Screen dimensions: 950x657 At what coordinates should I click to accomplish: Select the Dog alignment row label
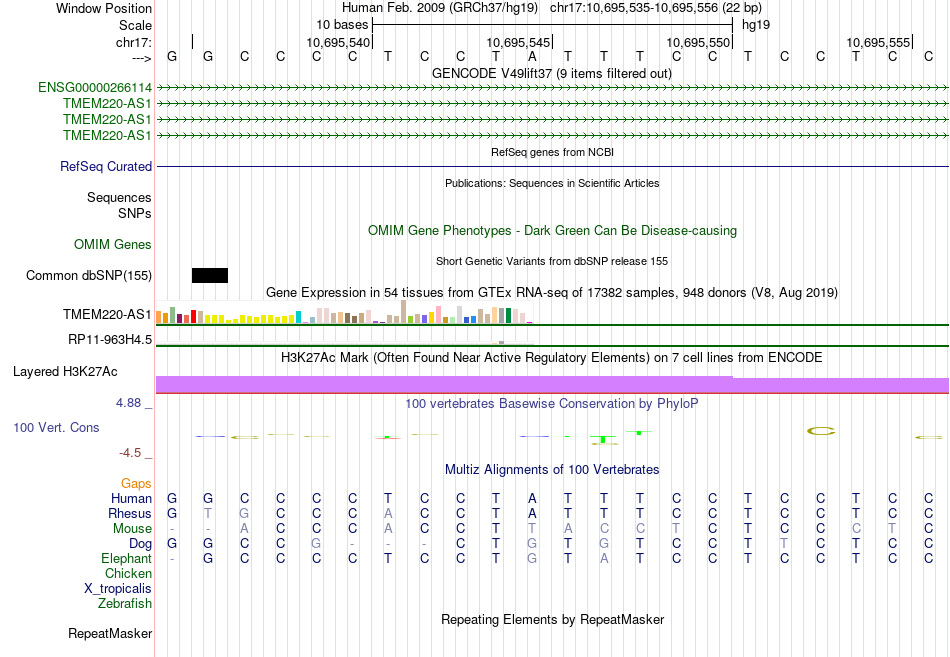click(140, 544)
